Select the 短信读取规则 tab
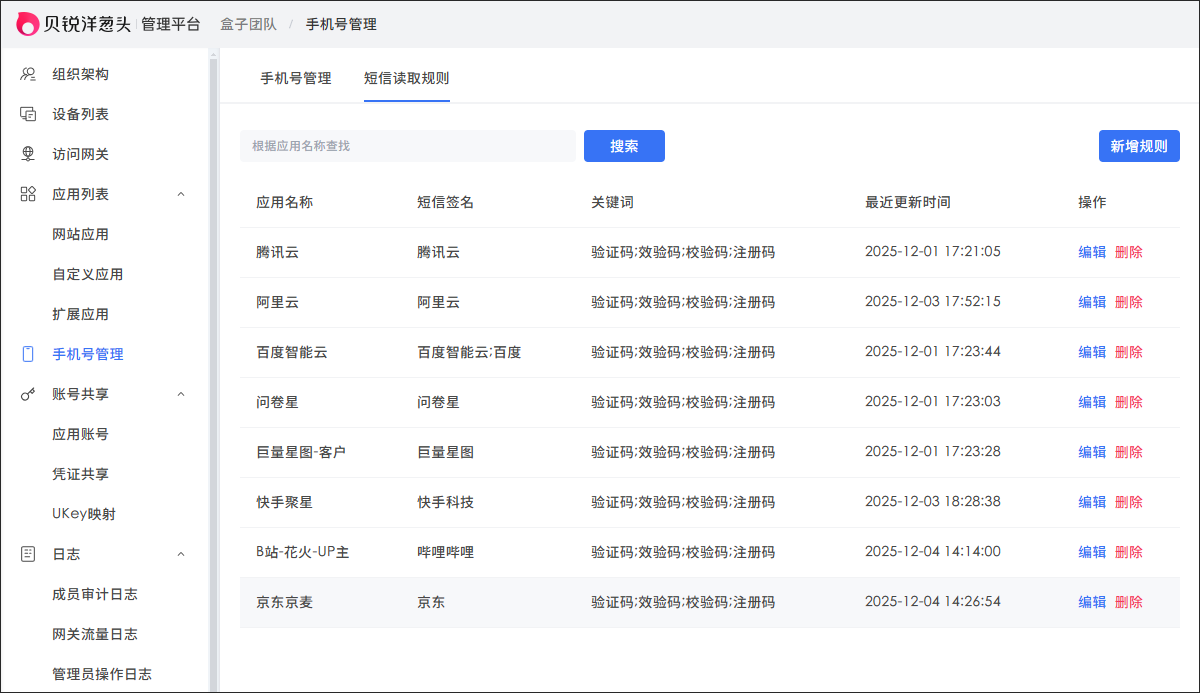Viewport: 1200px width, 693px height. click(406, 78)
